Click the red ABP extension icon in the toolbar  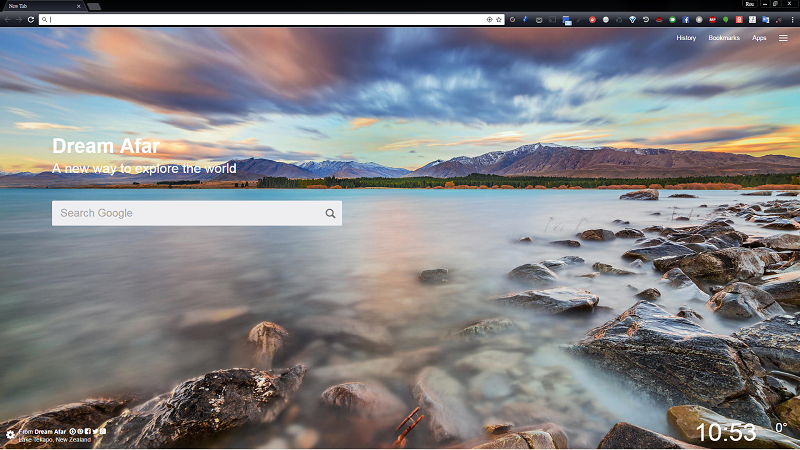pos(712,19)
